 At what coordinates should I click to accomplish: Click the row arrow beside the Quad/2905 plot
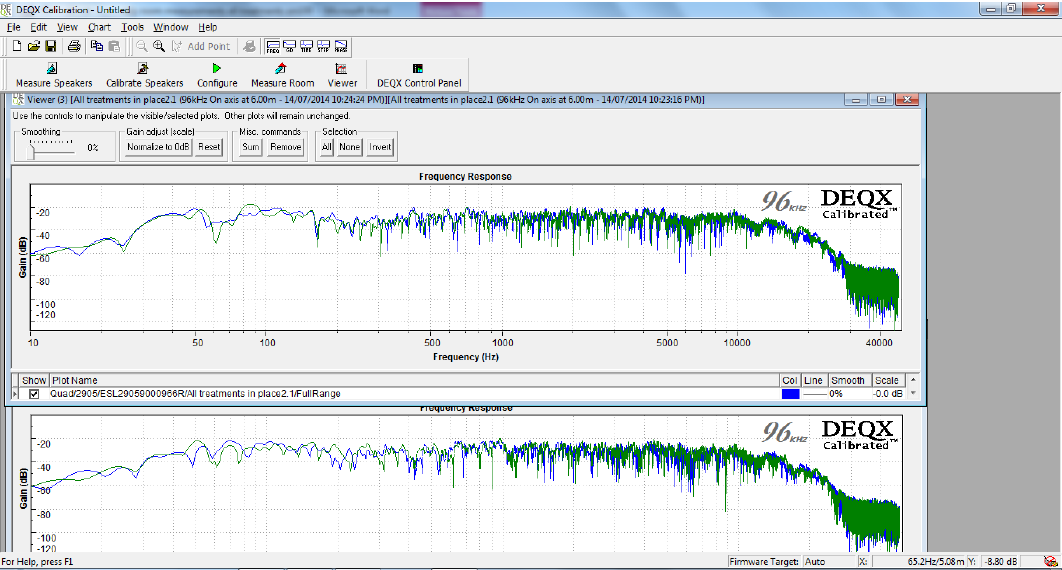[x=16, y=394]
